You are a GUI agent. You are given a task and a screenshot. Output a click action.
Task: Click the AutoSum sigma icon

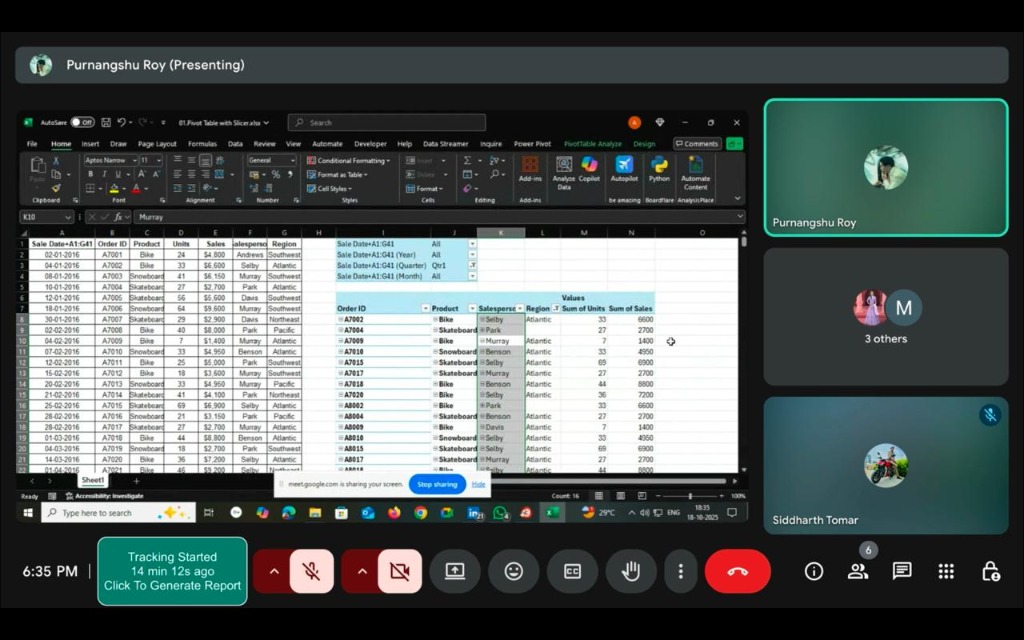[468, 160]
